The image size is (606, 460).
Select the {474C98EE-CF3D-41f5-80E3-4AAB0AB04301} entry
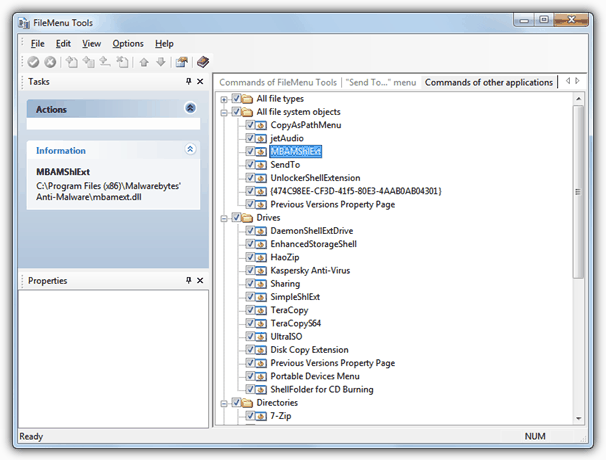(356, 191)
